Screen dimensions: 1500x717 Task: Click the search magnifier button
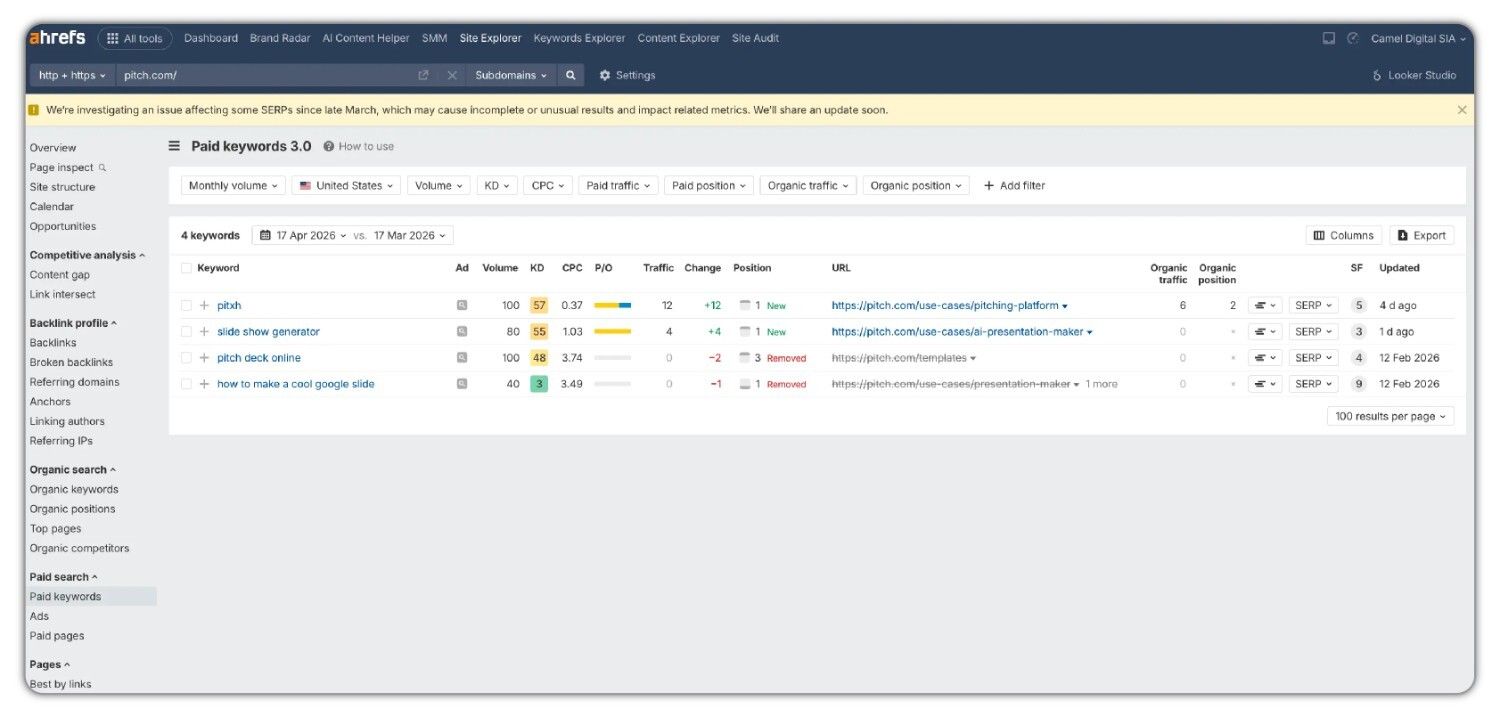coord(570,75)
